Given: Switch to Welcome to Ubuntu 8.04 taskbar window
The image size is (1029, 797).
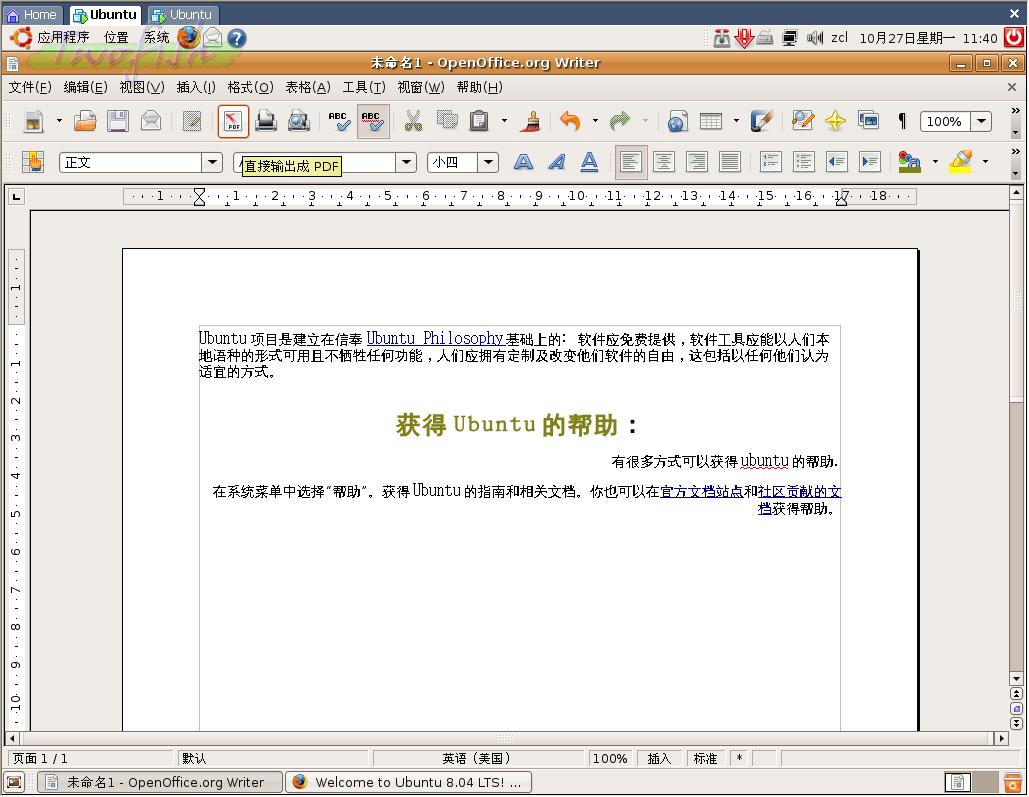Looking at the screenshot, I should point(408,783).
